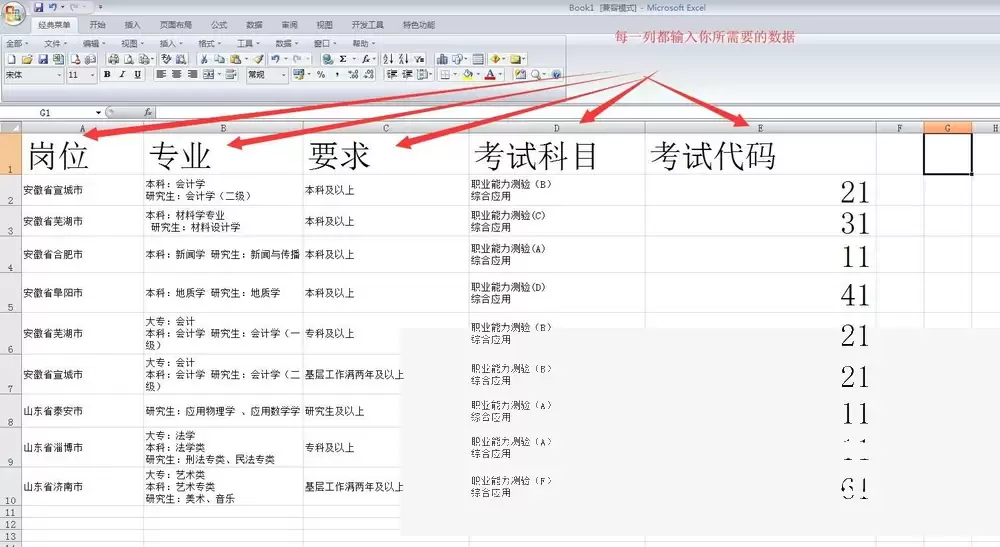Switch to the 公式 ribbon tab
Image resolution: width=1000 pixels, height=547 pixels.
219,25
